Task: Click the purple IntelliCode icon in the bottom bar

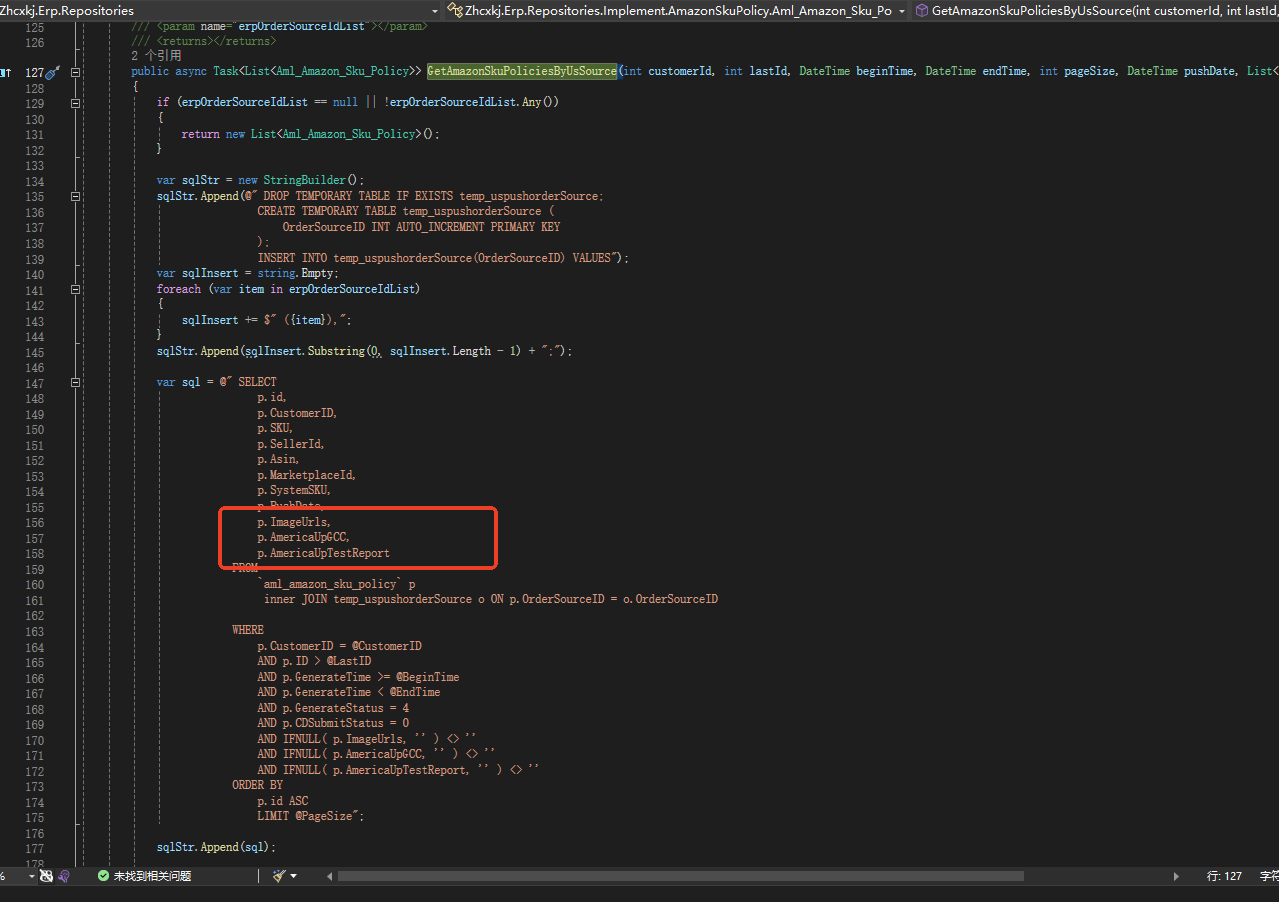Action: coord(64,876)
